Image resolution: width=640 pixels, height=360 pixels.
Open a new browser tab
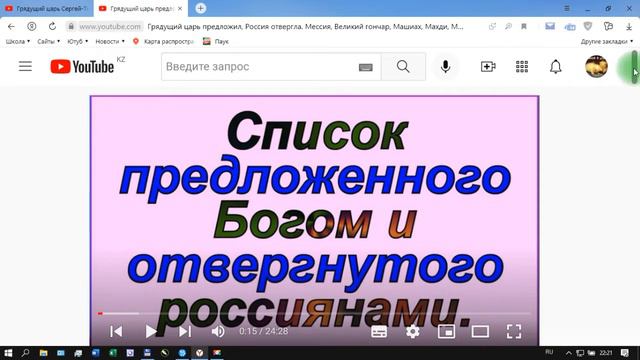click(x=200, y=8)
